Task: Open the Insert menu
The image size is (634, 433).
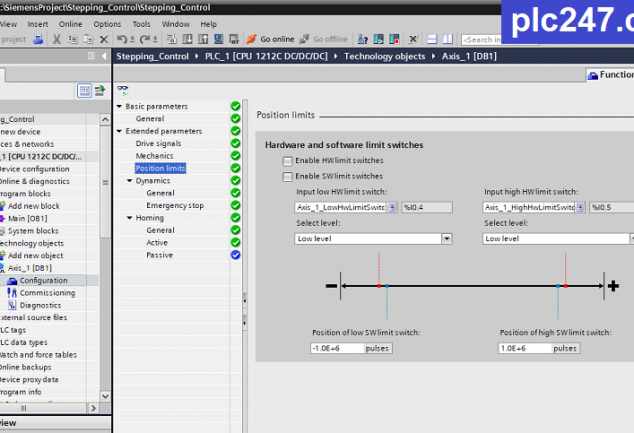Action: point(38,24)
